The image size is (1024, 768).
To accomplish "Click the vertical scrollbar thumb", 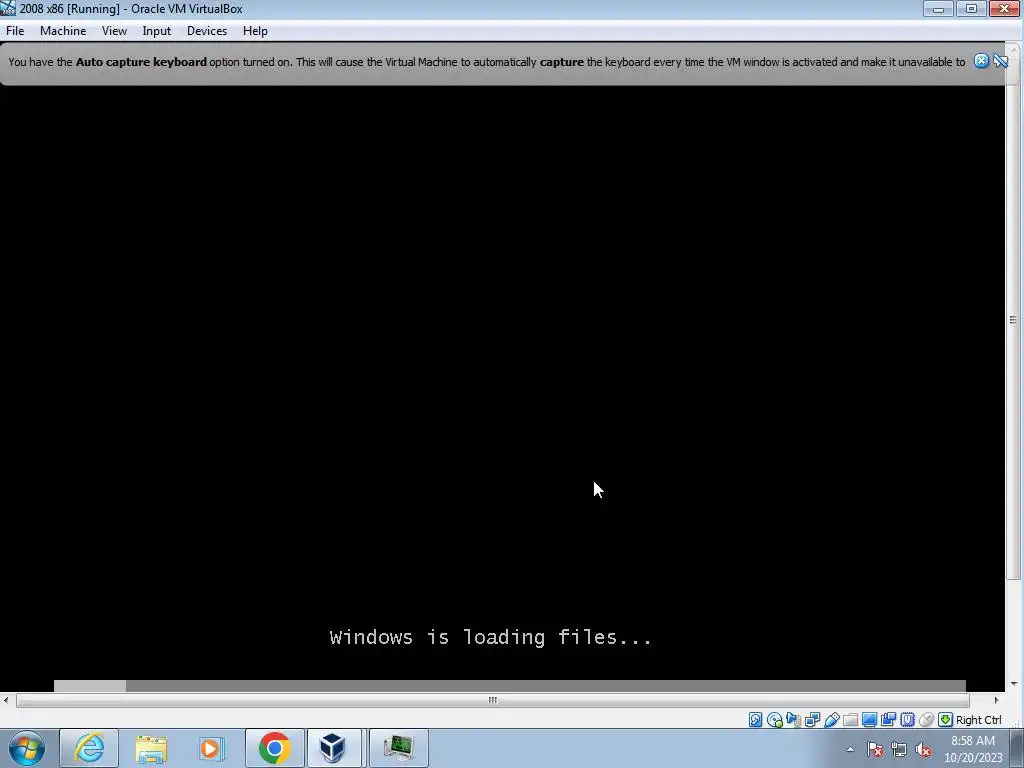I will [1014, 320].
